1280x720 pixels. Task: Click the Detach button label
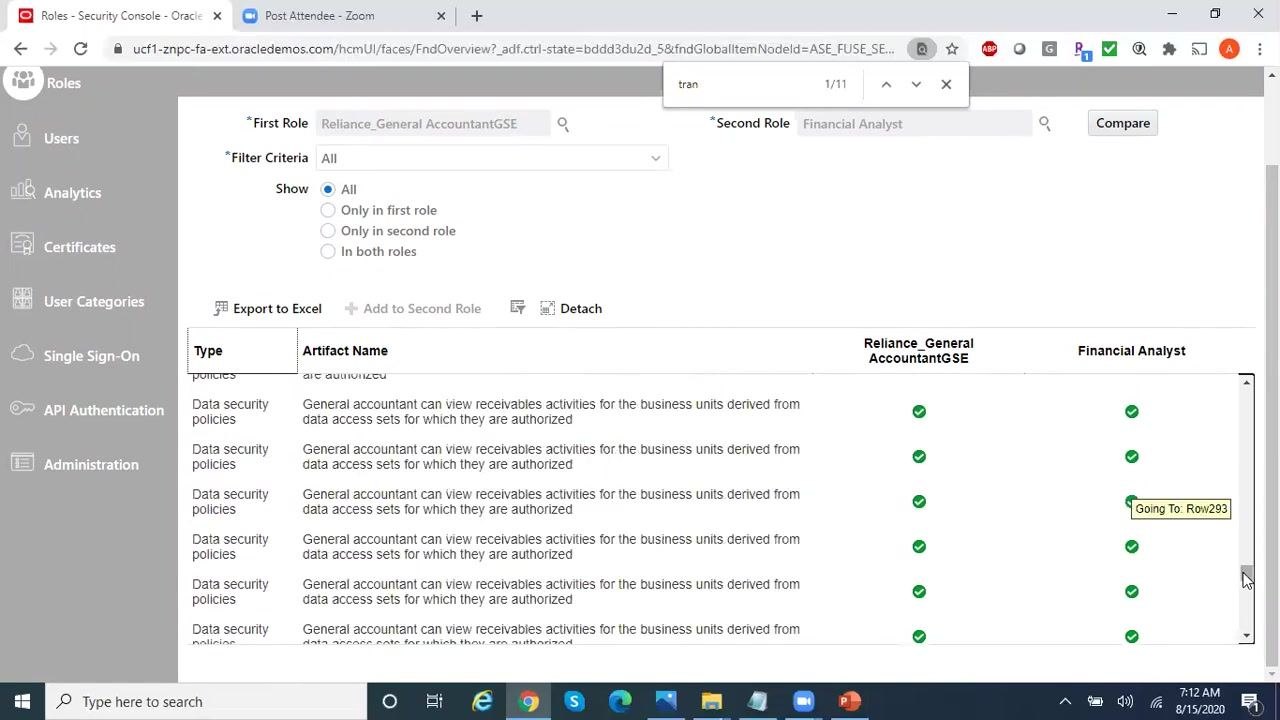tap(581, 308)
